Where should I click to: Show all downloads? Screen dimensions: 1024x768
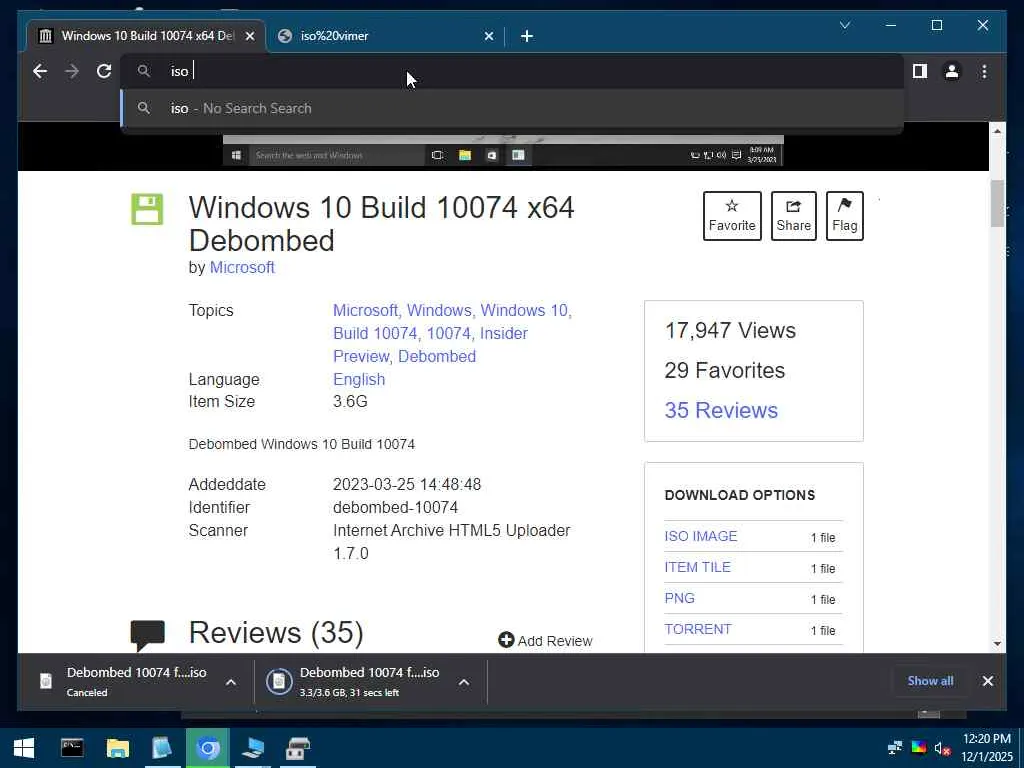[930, 681]
